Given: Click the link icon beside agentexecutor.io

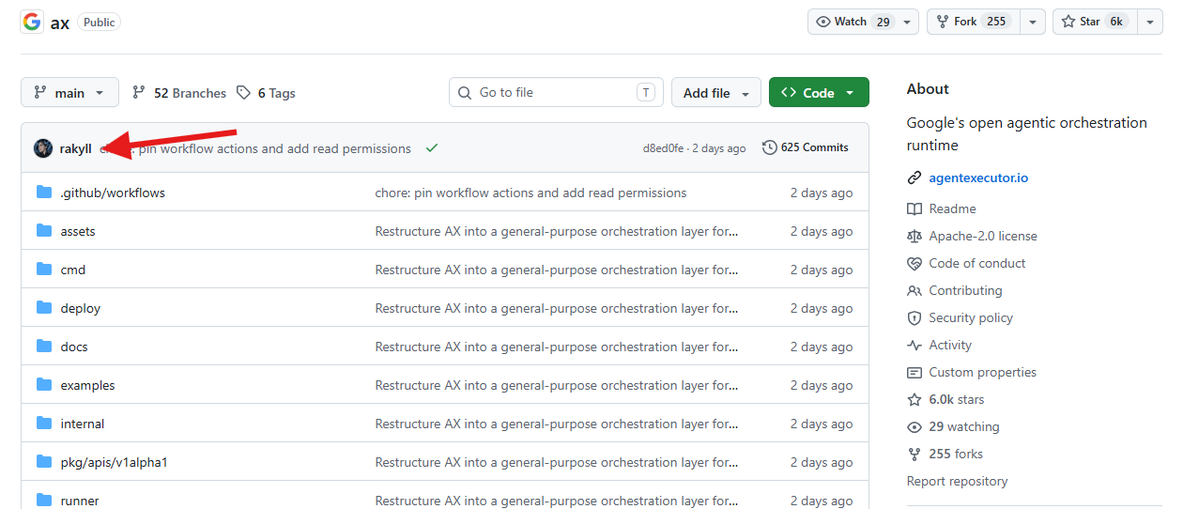Looking at the screenshot, I should 914,178.
